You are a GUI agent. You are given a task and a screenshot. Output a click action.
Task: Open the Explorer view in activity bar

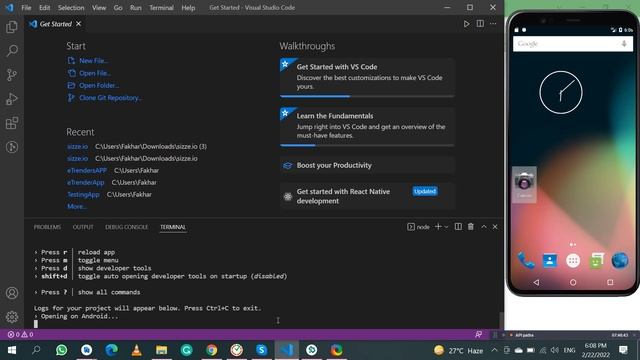[x=12, y=27]
